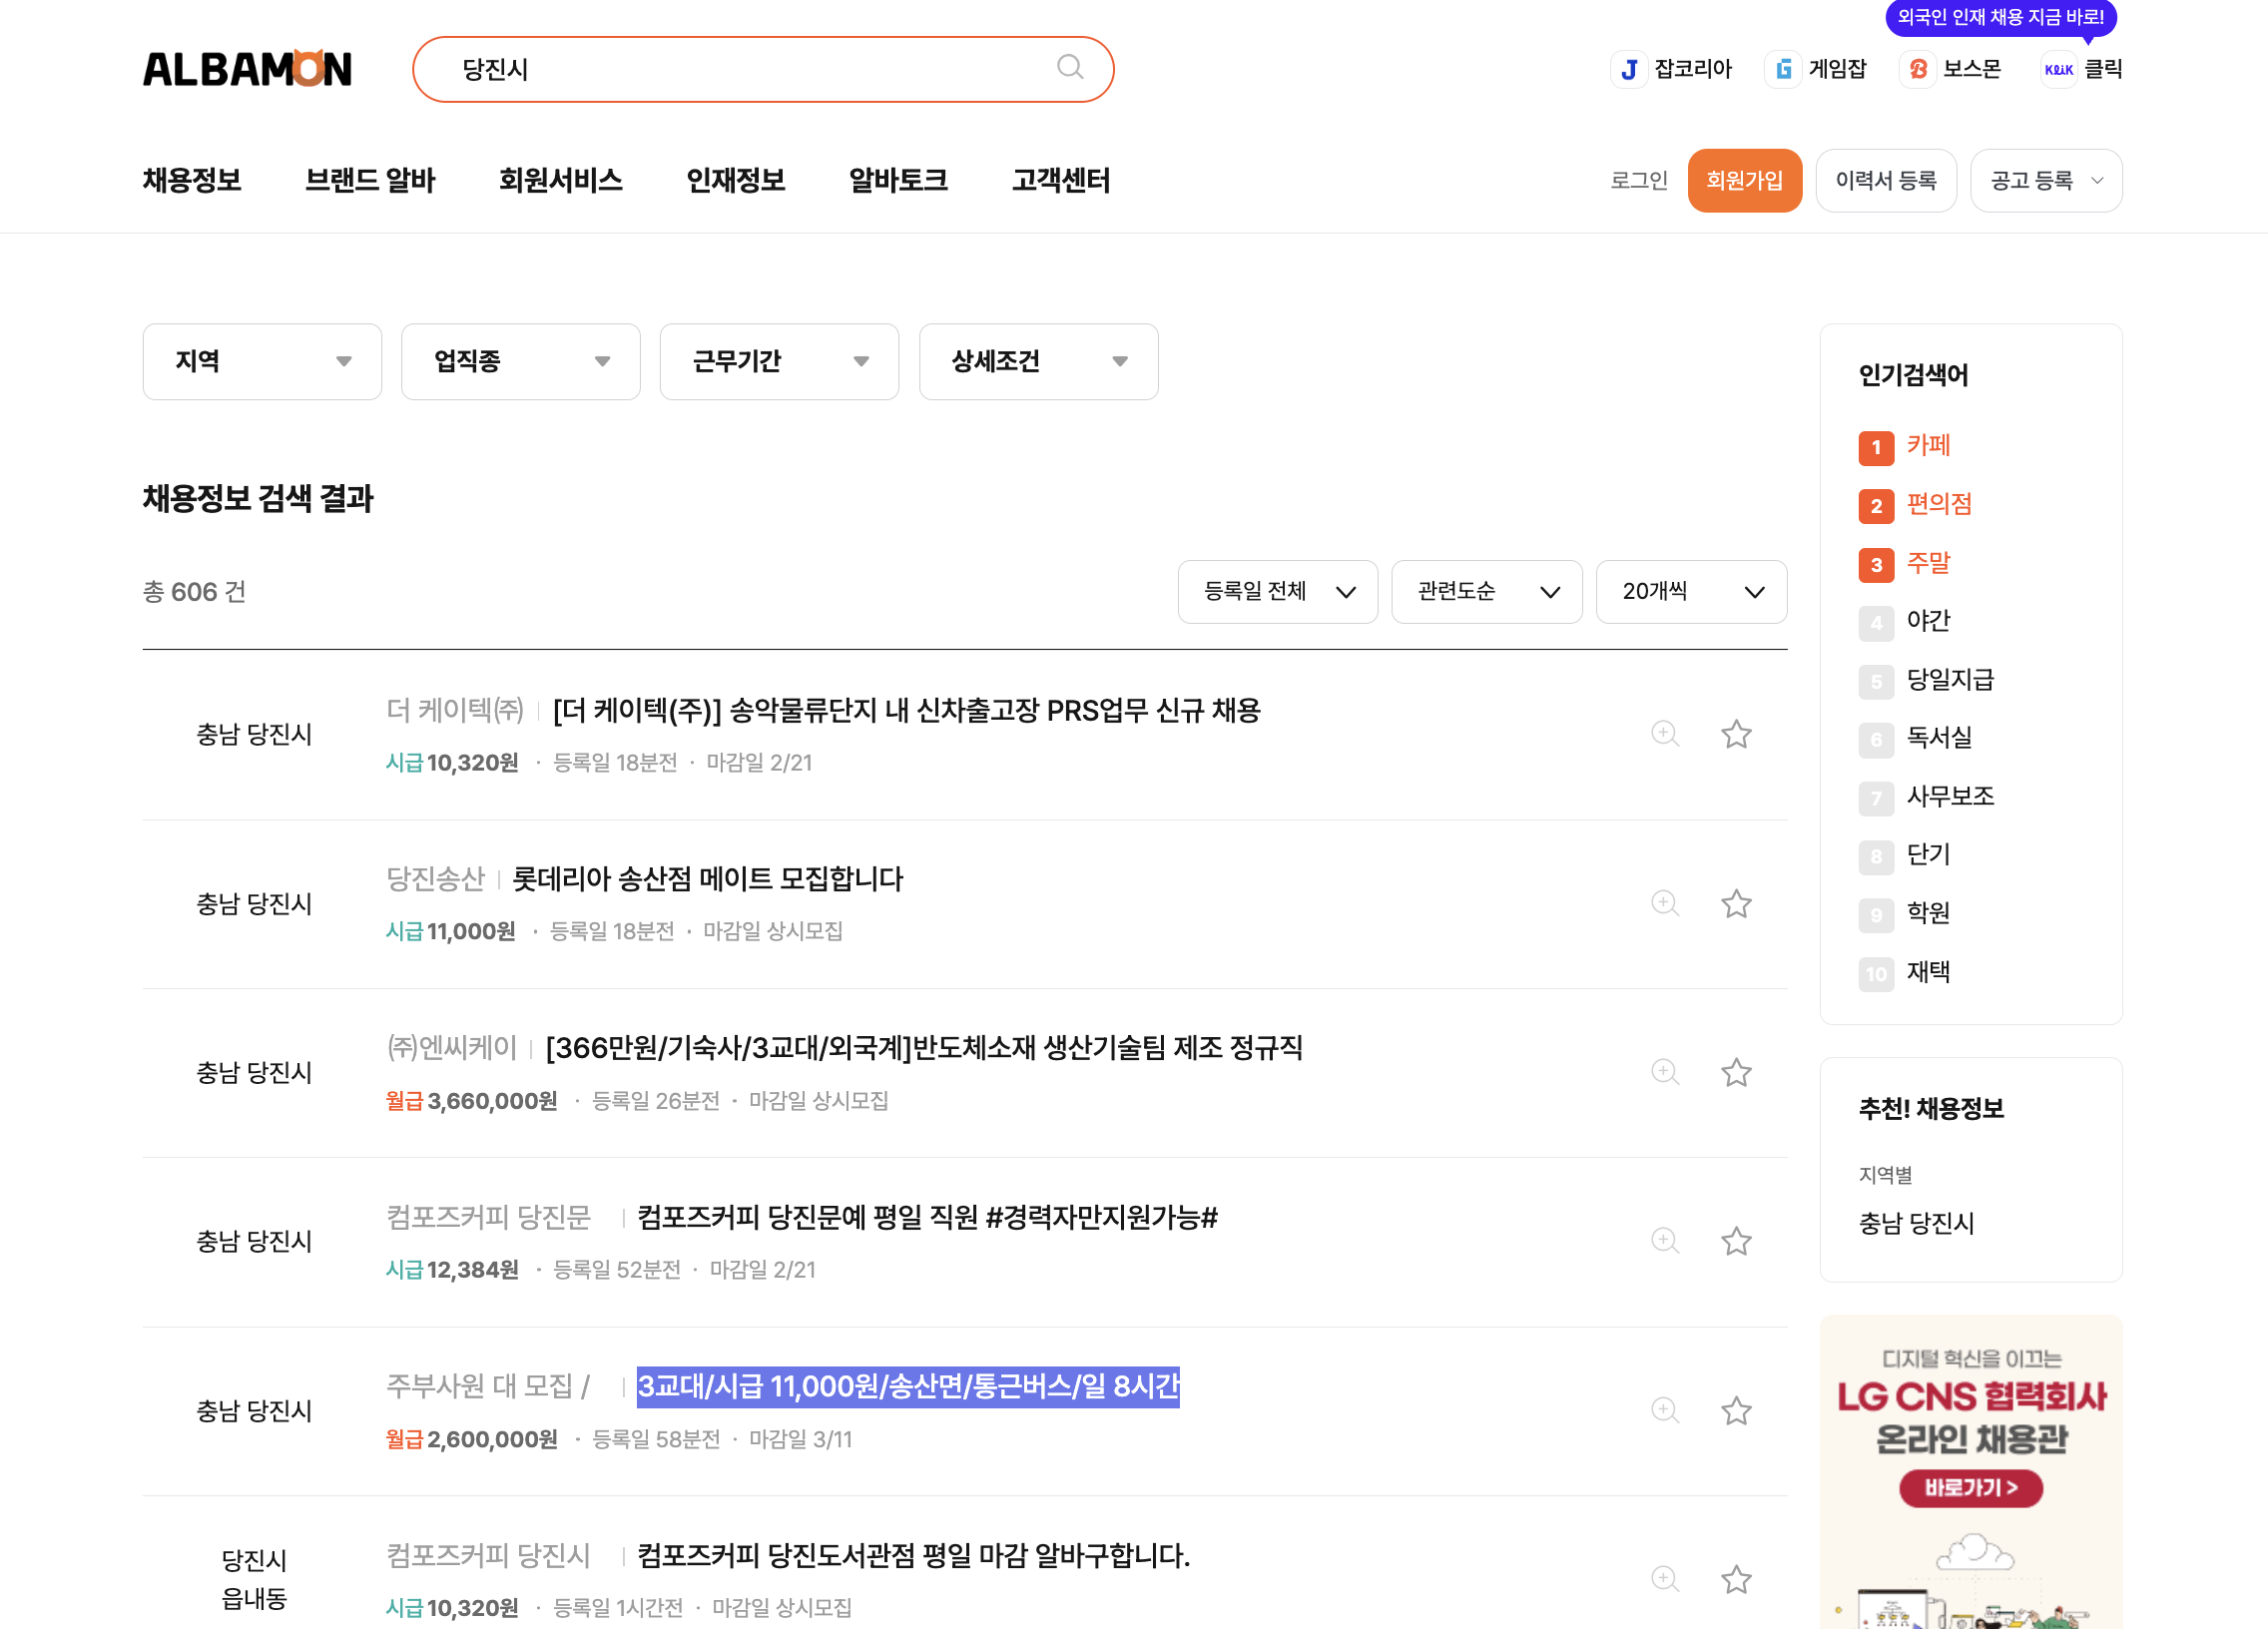Click the LG CNS 바로가기 banner button
The width and height of the screenshot is (2268, 1629).
pos(1969,1488)
